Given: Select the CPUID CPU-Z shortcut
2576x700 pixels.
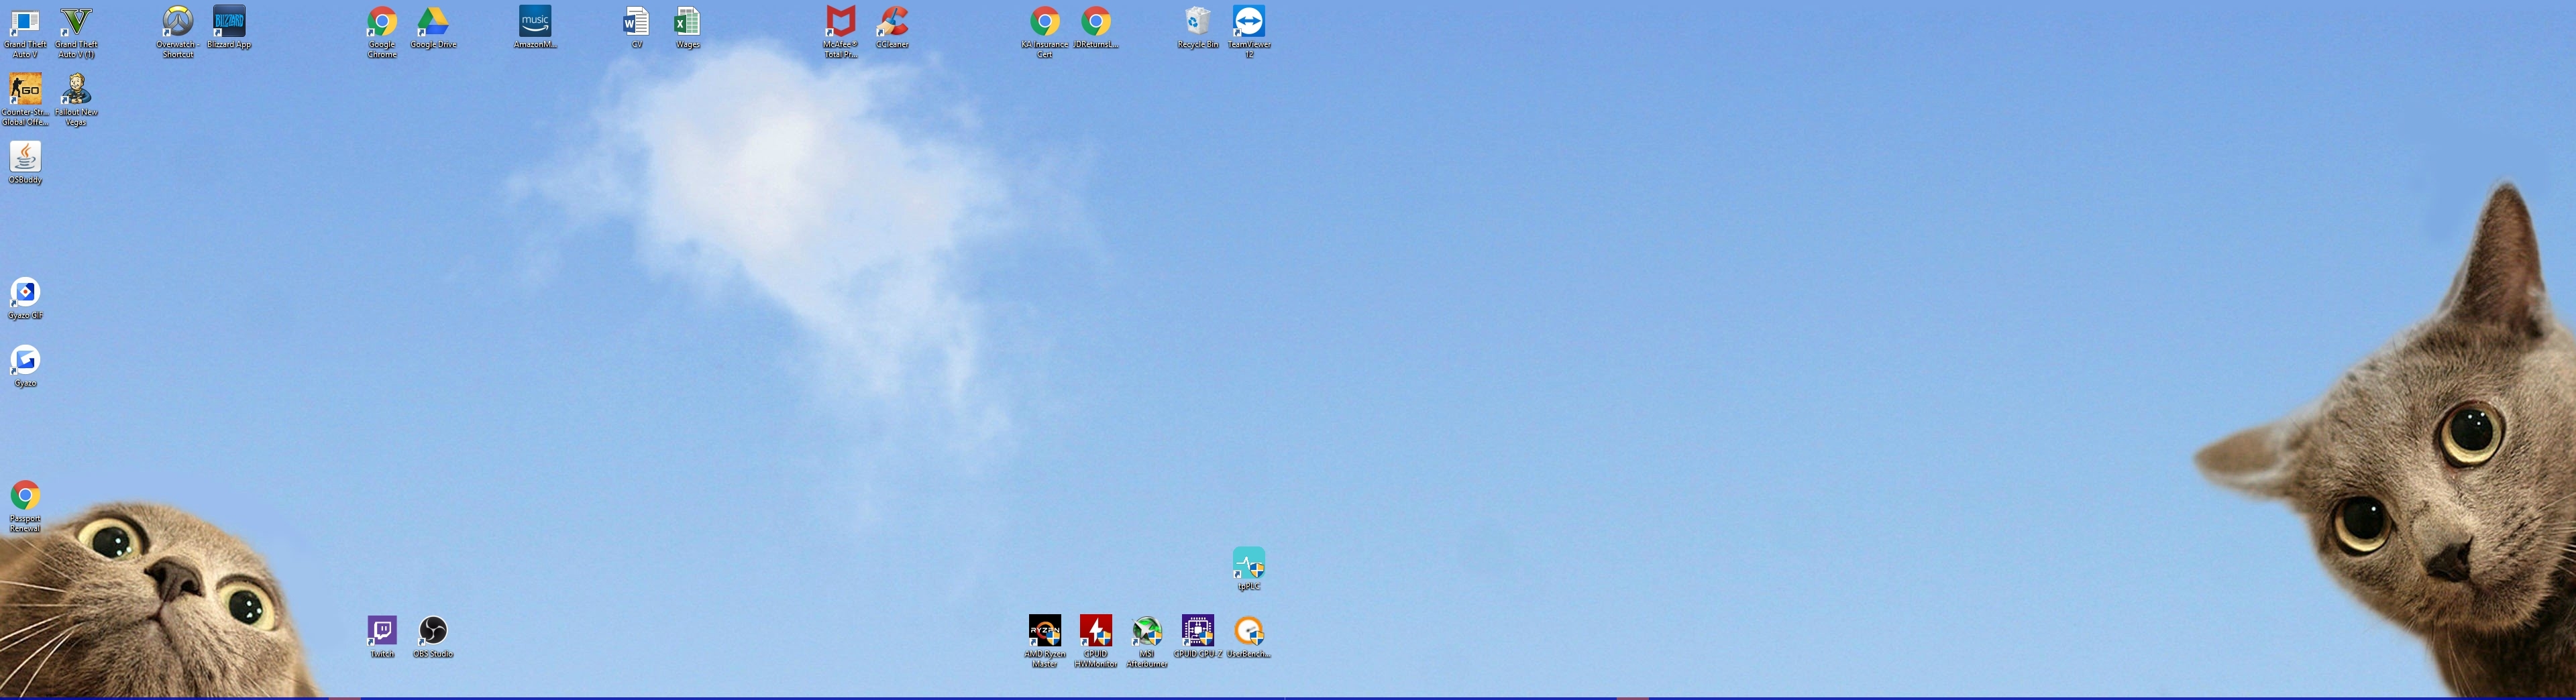Looking at the screenshot, I should (x=1198, y=637).
